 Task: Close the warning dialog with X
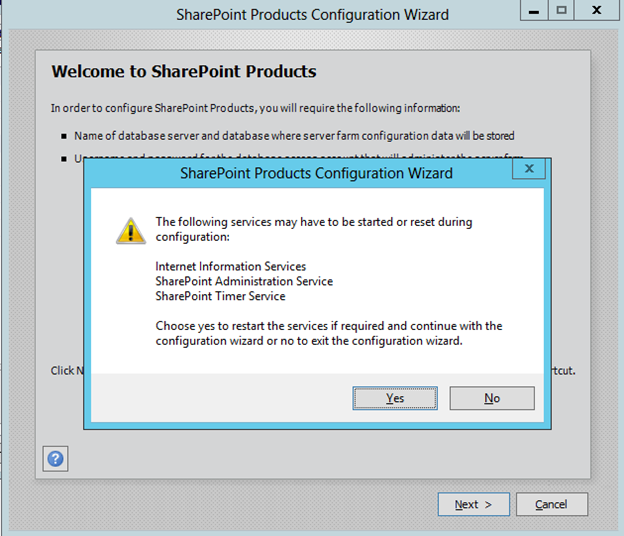pyautogui.click(x=529, y=169)
